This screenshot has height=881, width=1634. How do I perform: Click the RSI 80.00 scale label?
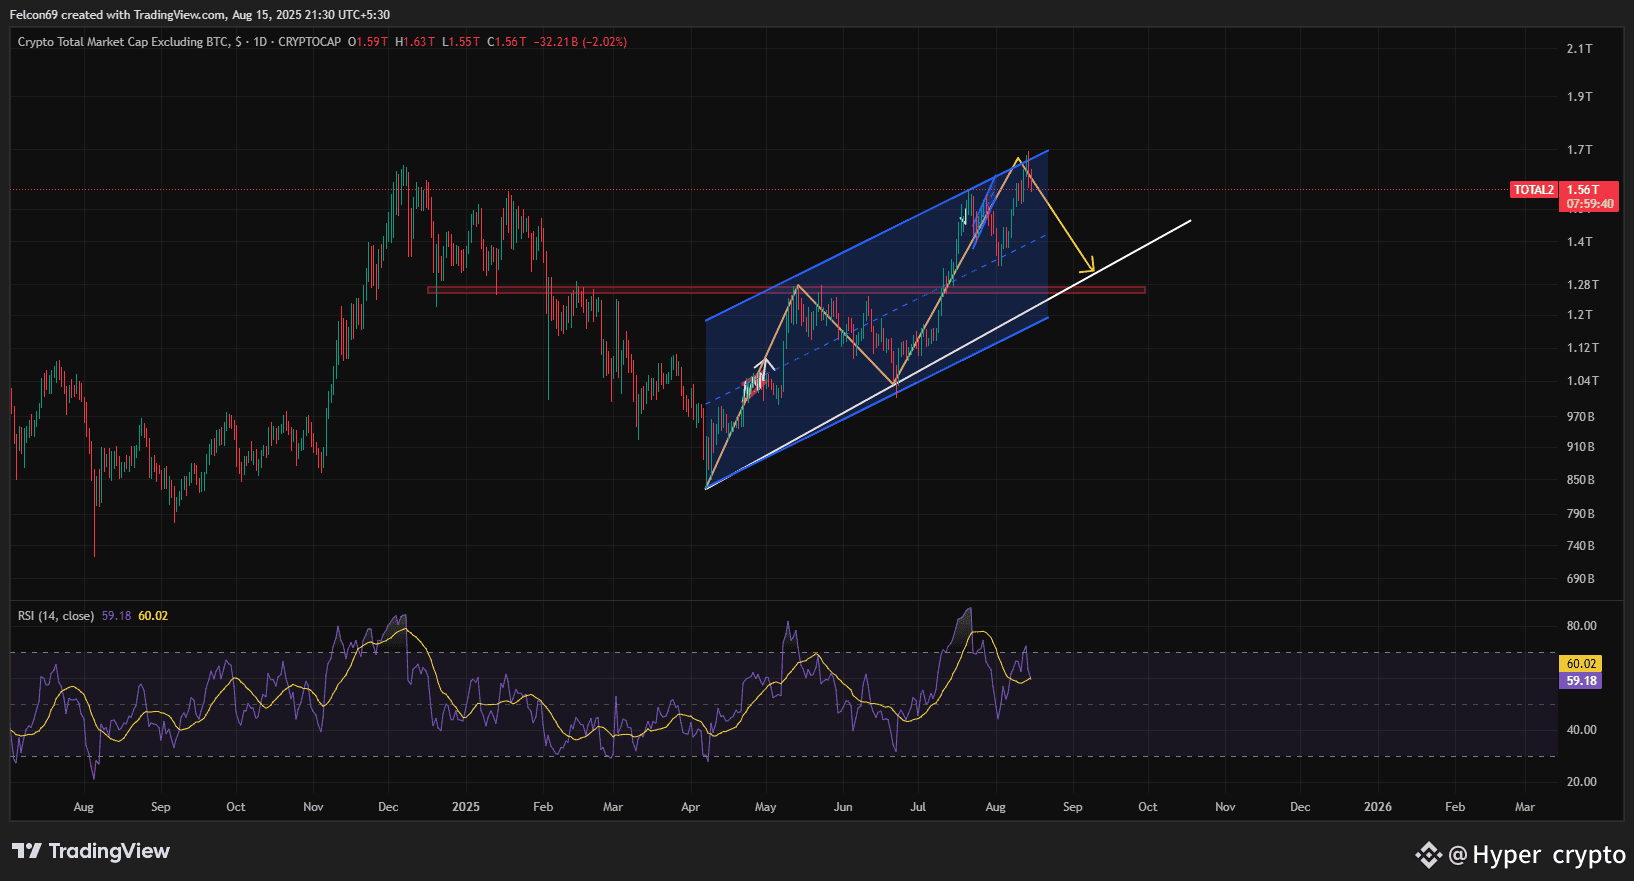[x=1582, y=626]
